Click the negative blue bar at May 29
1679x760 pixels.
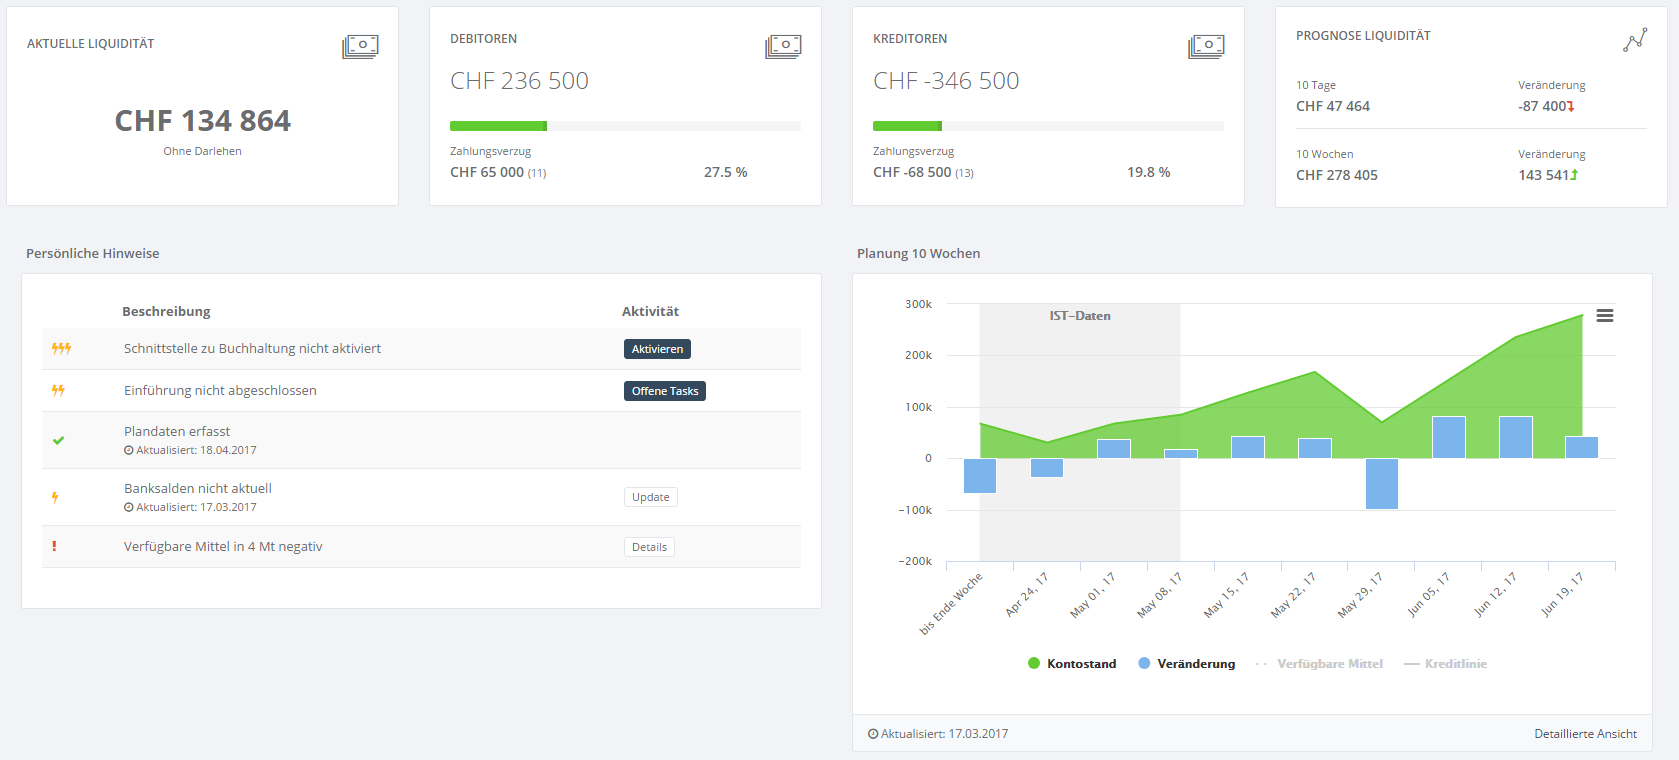point(1381,484)
